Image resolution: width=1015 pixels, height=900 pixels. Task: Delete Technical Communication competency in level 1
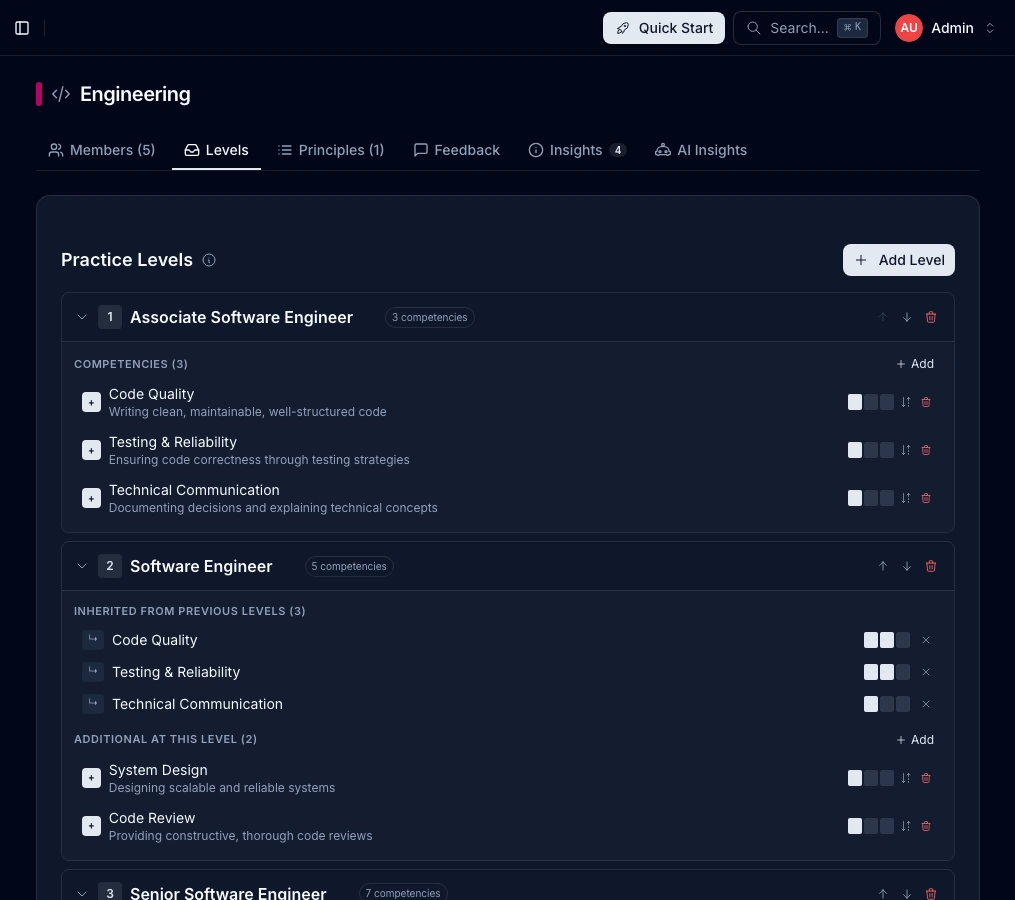click(x=926, y=498)
